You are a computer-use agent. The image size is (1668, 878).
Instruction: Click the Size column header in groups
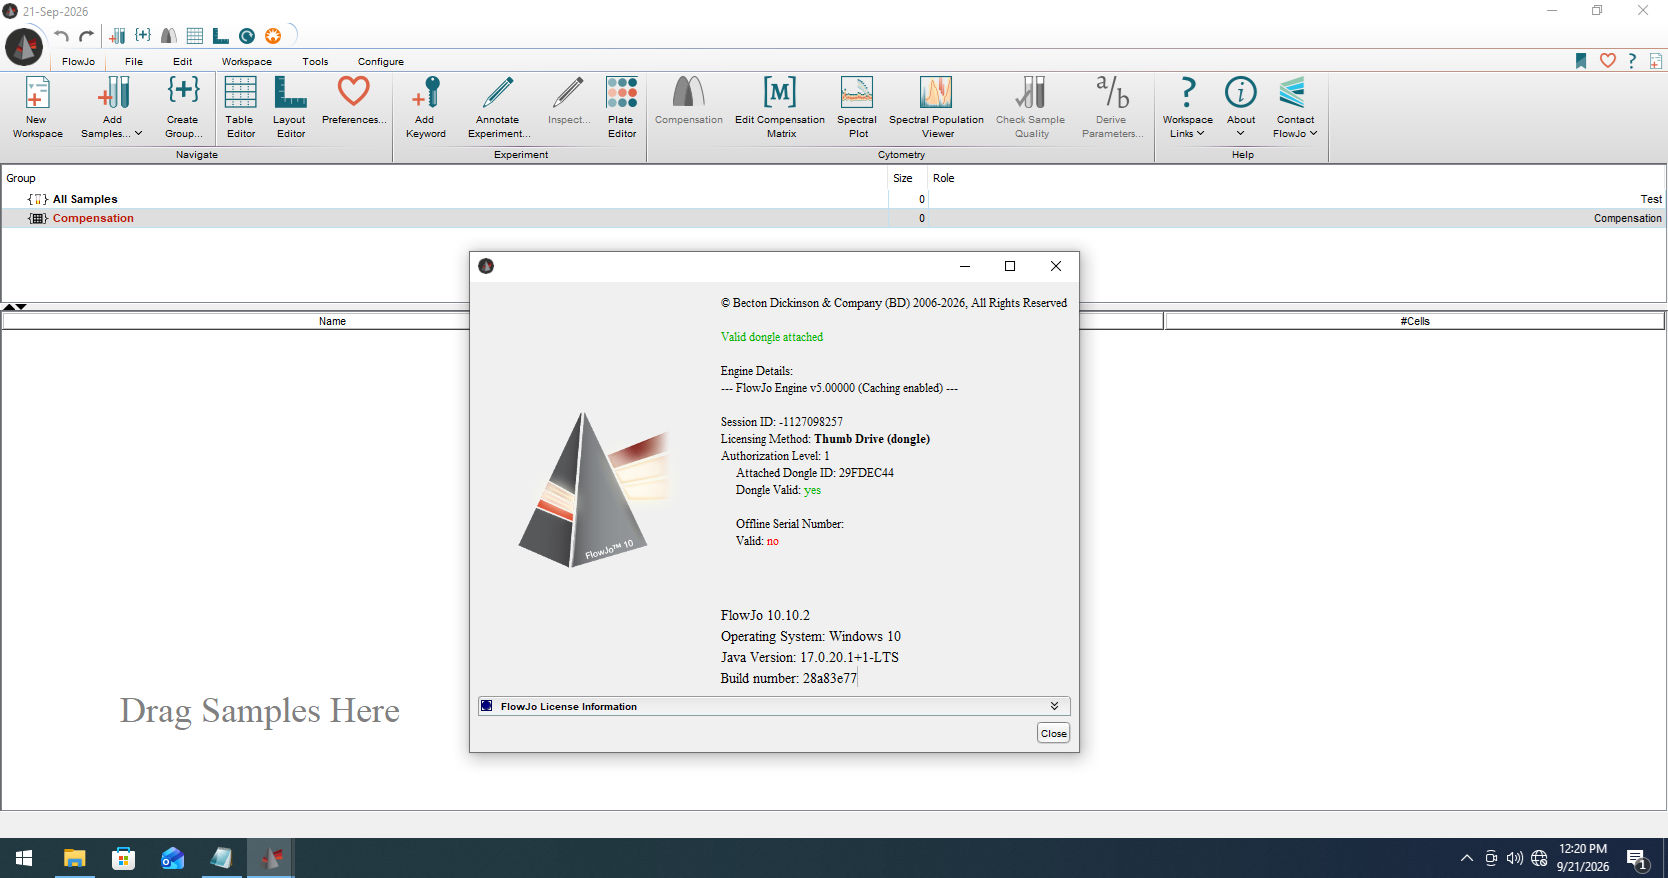click(x=902, y=178)
